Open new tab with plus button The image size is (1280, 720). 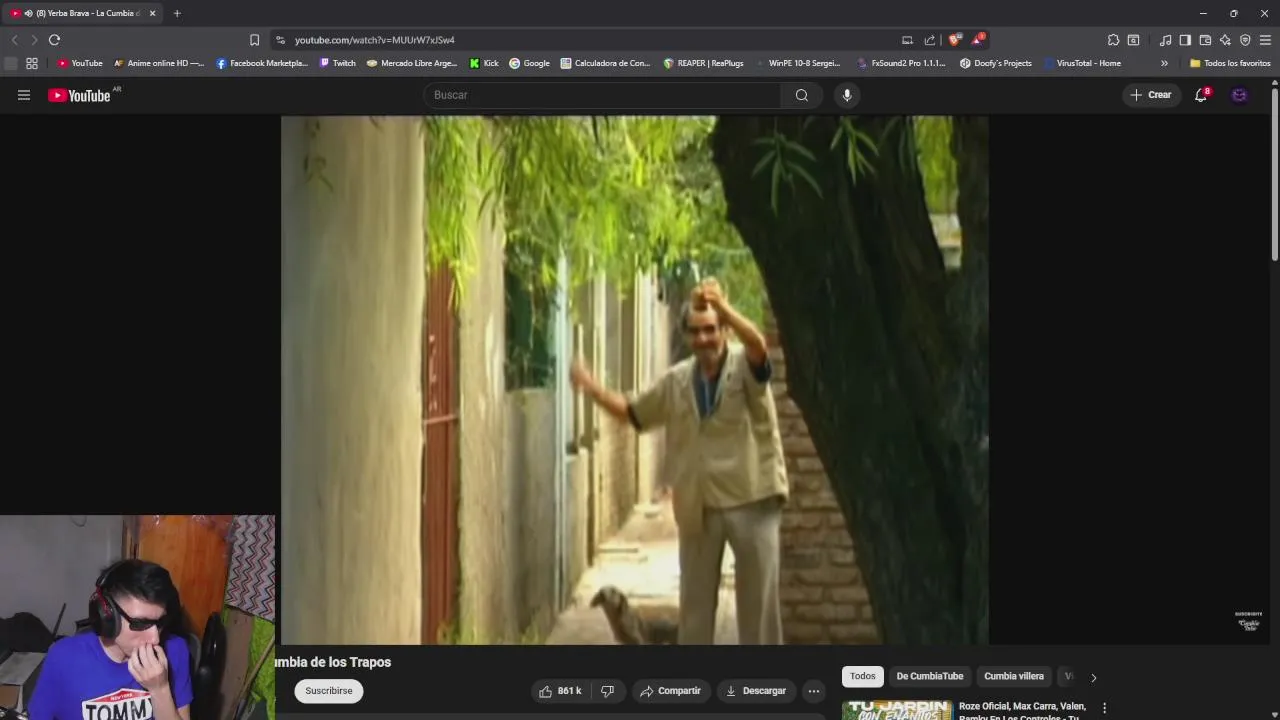point(177,13)
